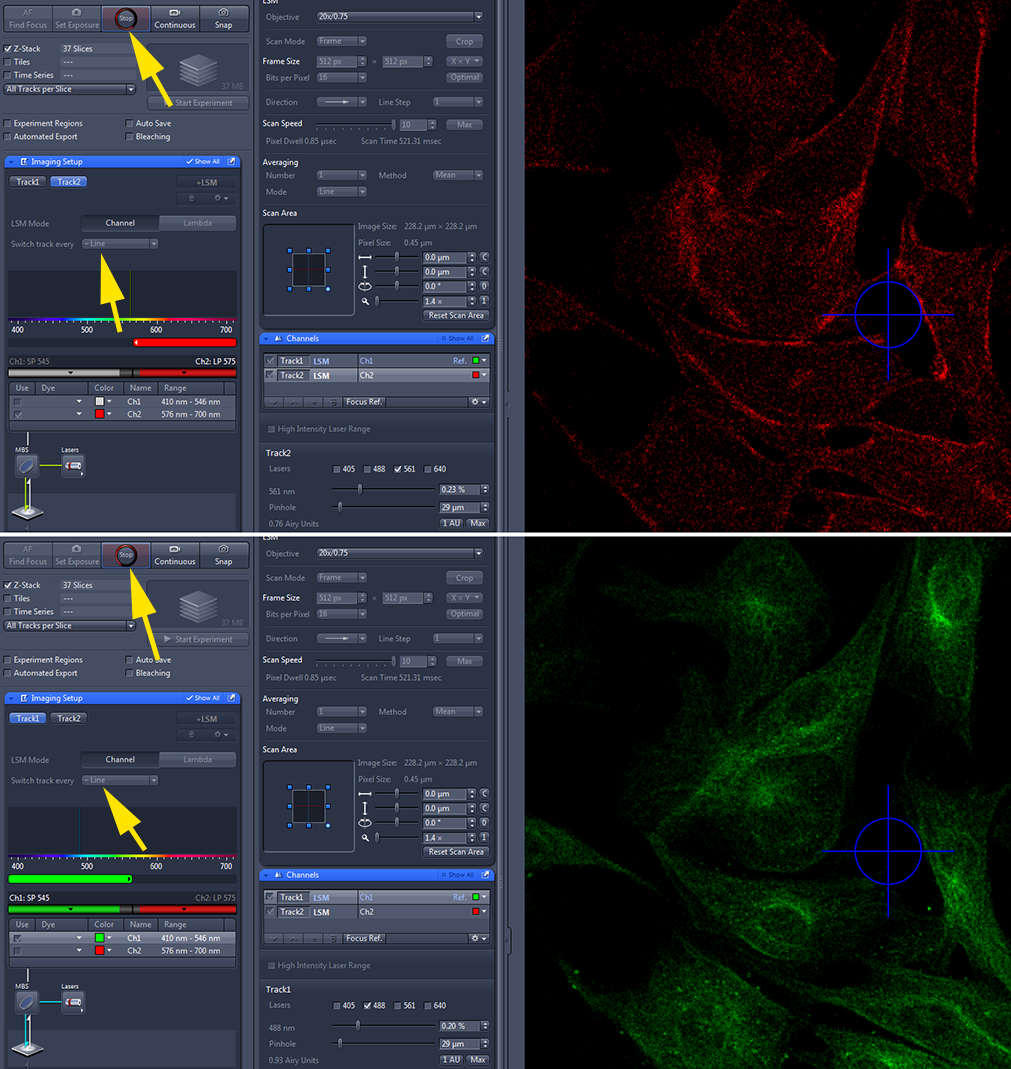Image resolution: width=1011 pixels, height=1069 pixels.
Task: Click the Lasers icon in the Track2 light path
Action: pyautogui.click(x=71, y=466)
